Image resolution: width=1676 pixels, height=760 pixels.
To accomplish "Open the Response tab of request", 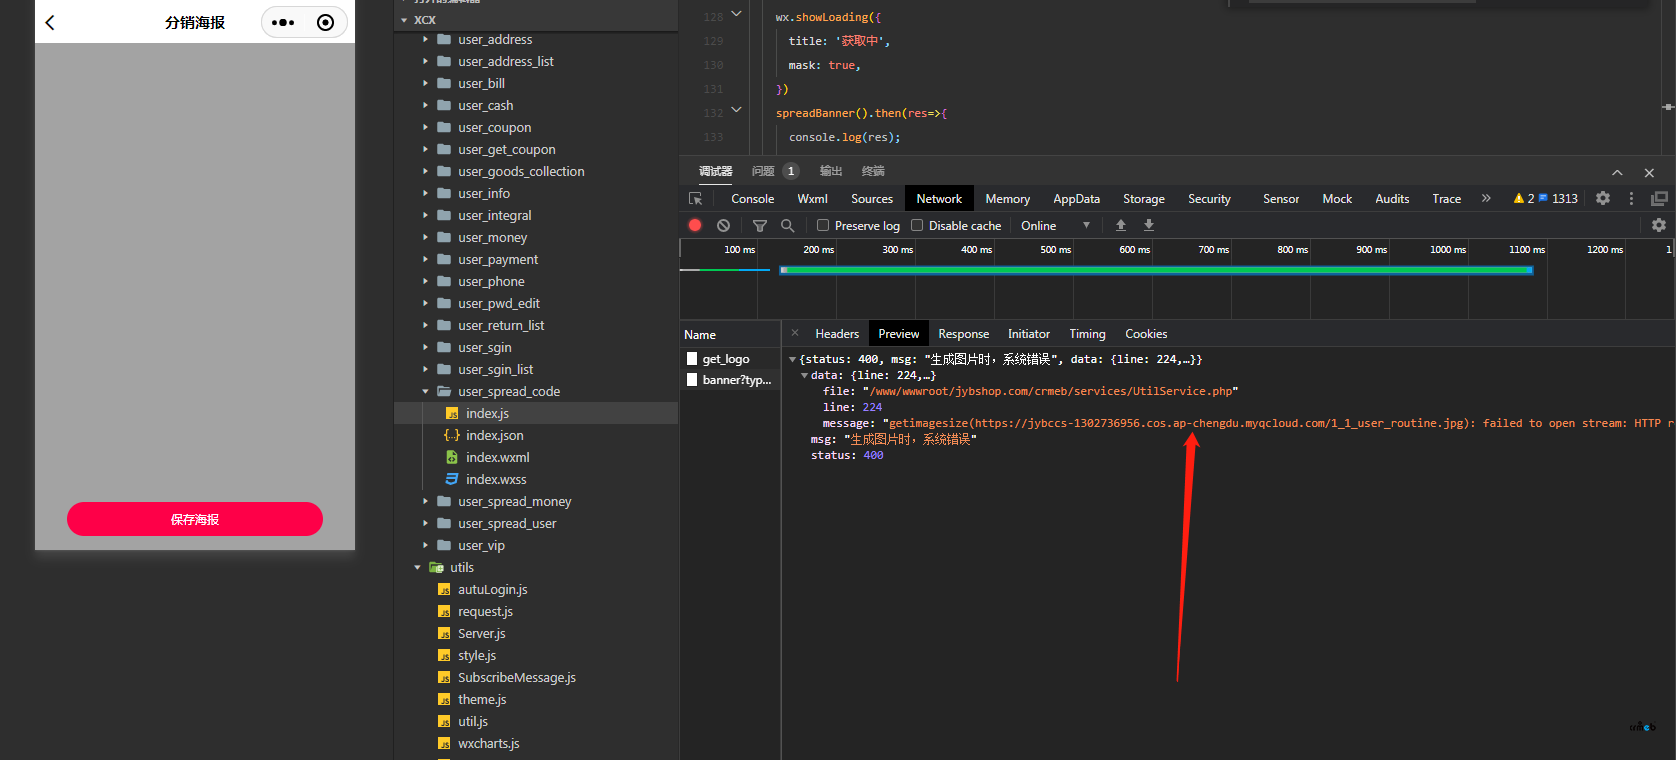I will (x=963, y=333).
